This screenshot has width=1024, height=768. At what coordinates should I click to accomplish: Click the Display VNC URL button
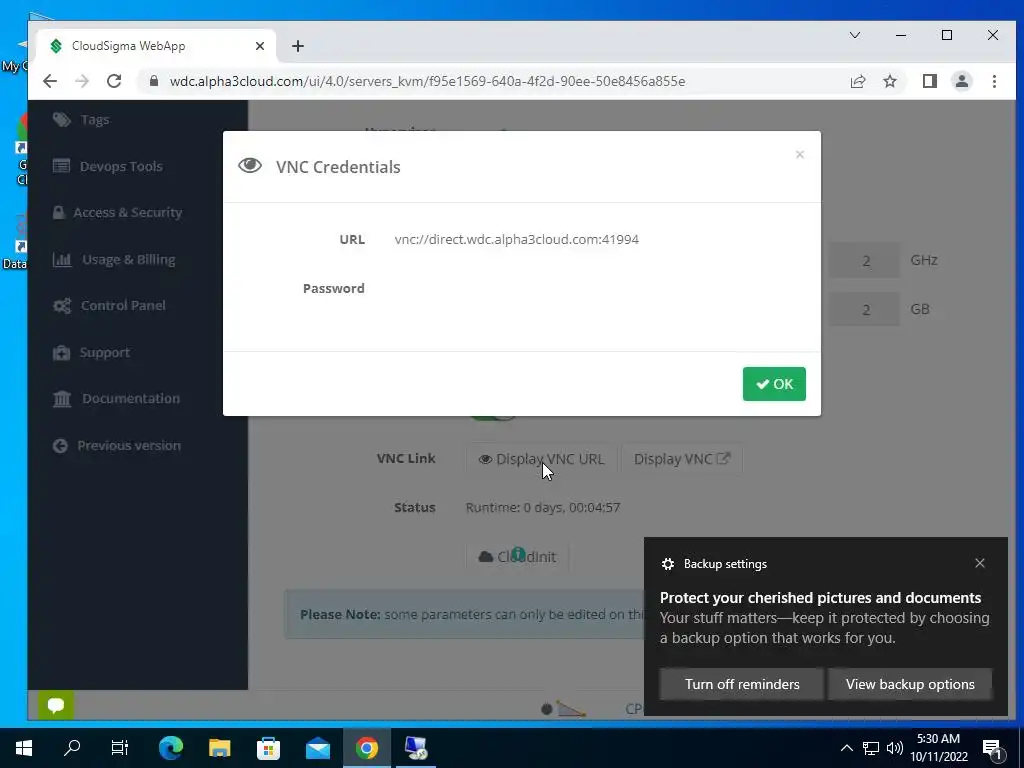click(541, 459)
